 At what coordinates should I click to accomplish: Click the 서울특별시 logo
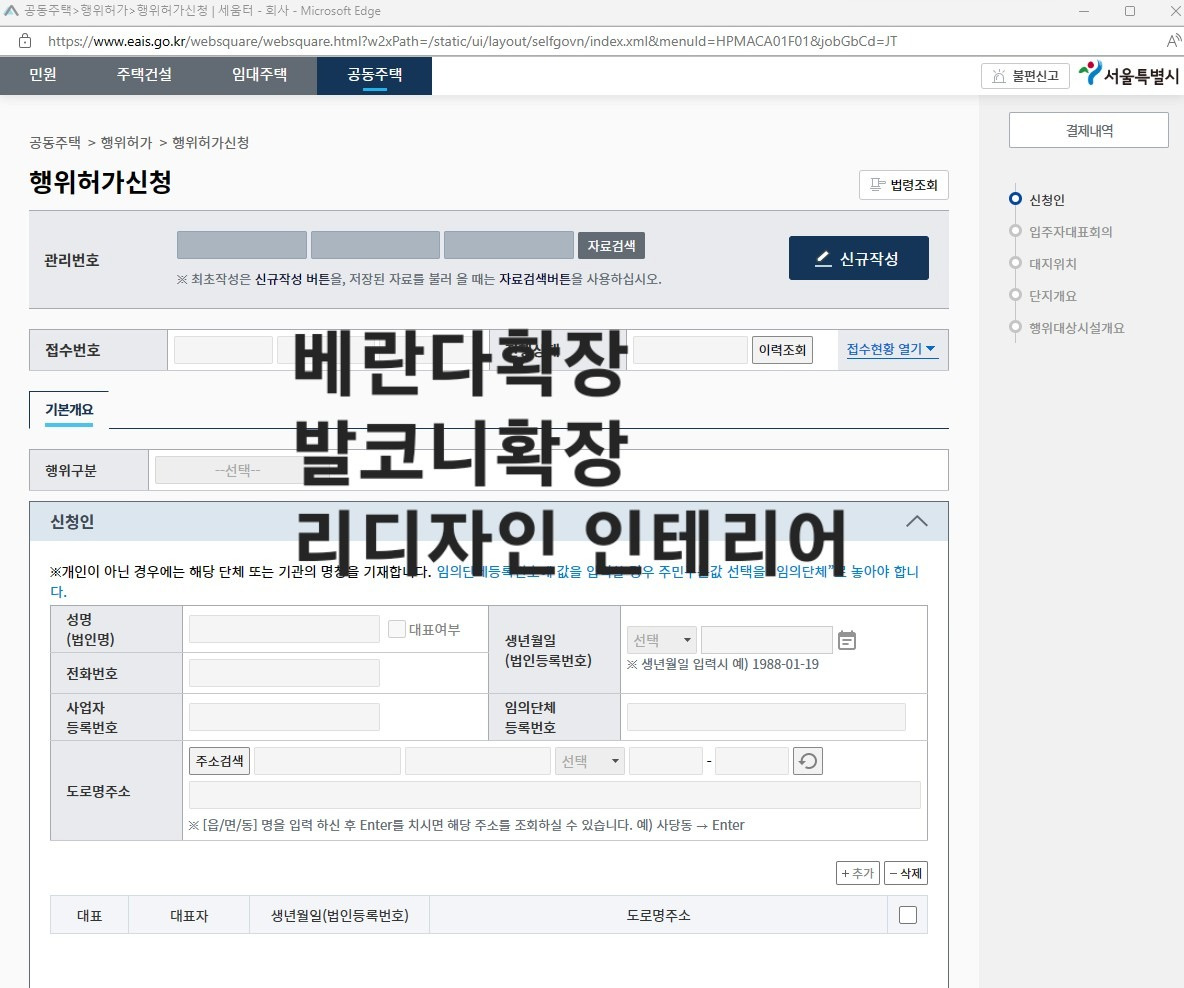[1129, 74]
